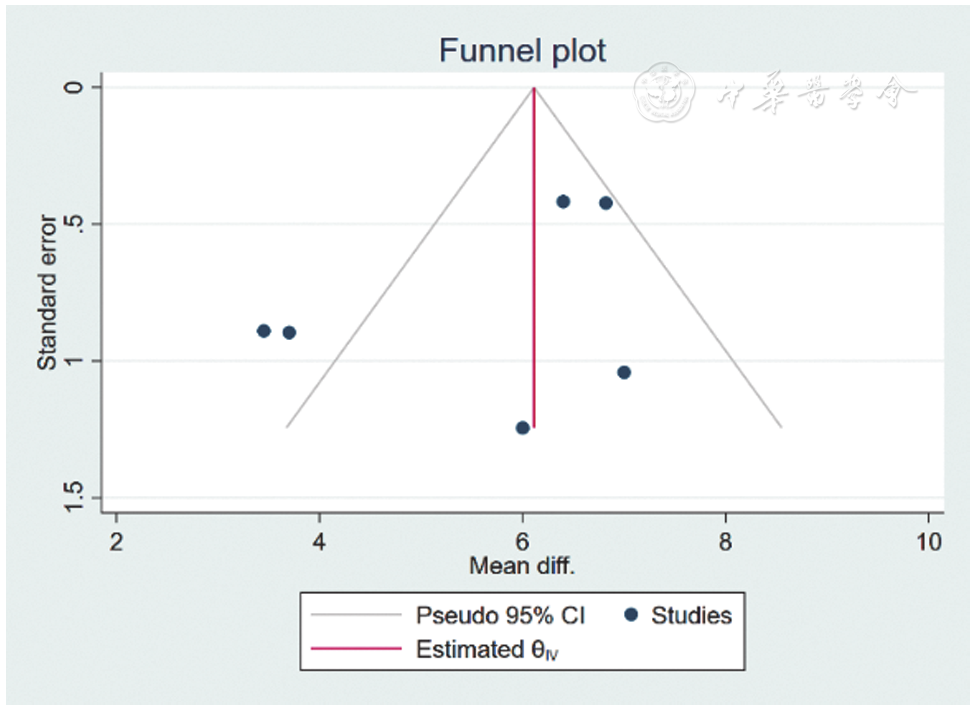Viewport: 975px width, 706px height.
Task: Click the leftmost study point on plot
Action: tap(264, 331)
